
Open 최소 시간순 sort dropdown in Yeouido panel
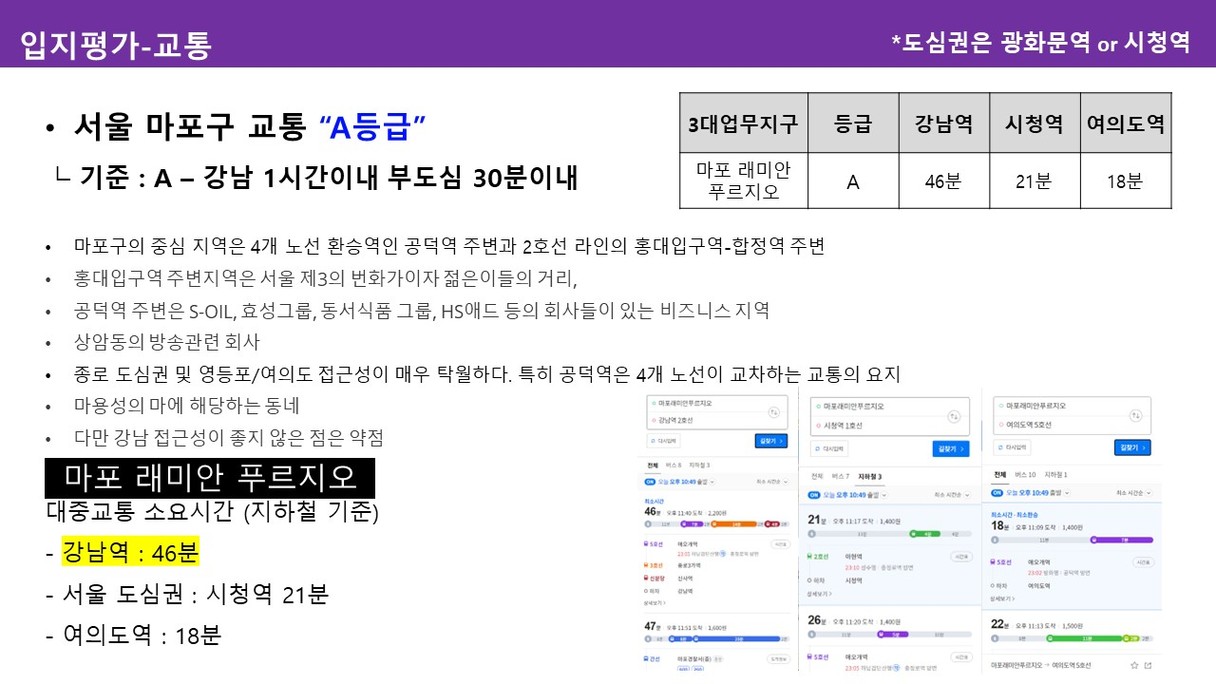click(x=1136, y=492)
